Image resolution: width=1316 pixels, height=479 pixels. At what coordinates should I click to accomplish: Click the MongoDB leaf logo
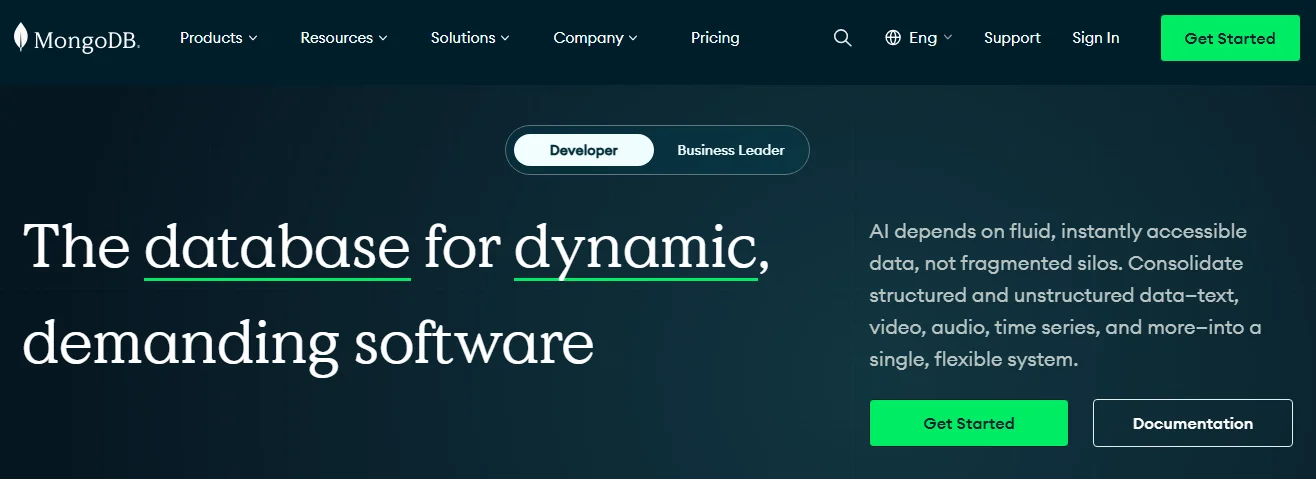21,38
